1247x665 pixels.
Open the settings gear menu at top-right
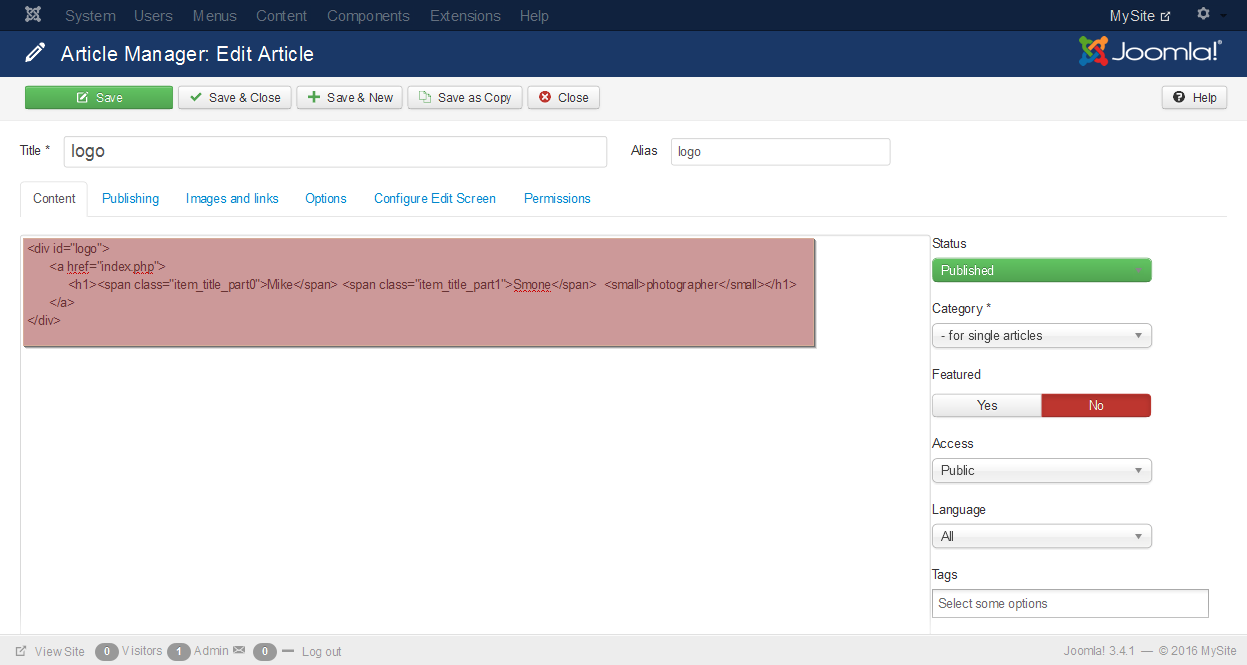tap(1203, 15)
